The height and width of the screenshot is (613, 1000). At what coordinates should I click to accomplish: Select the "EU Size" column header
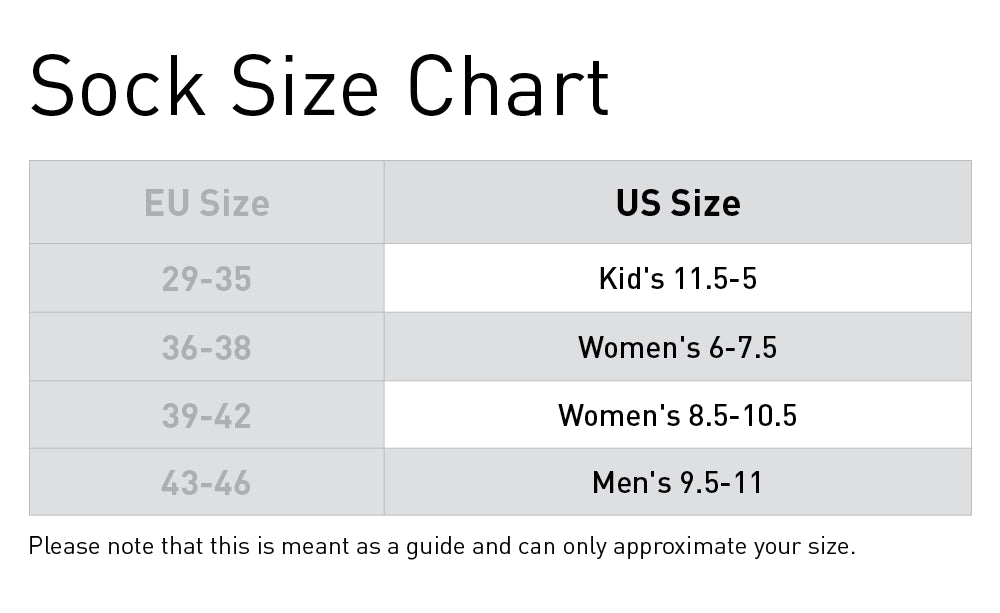(x=207, y=203)
